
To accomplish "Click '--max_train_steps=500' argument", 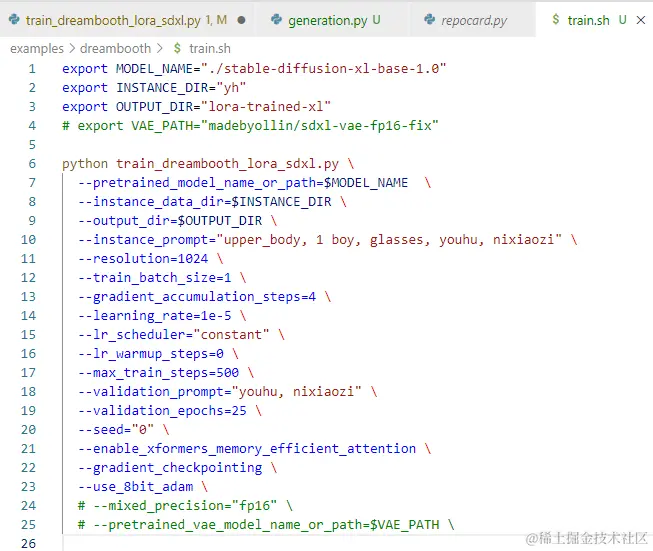I will click(x=158, y=373).
